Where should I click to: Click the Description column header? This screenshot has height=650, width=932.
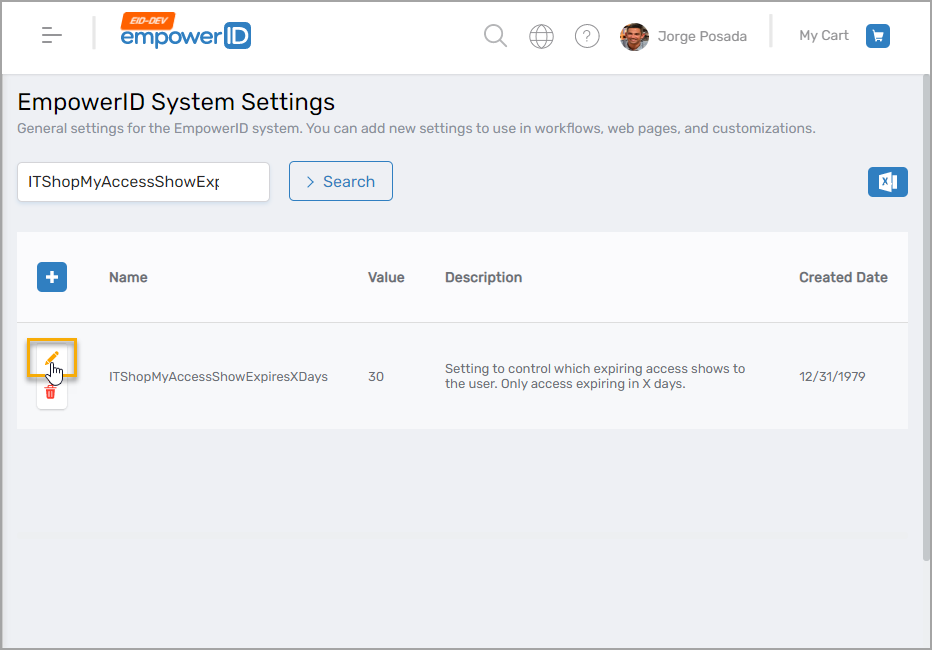[x=483, y=277]
